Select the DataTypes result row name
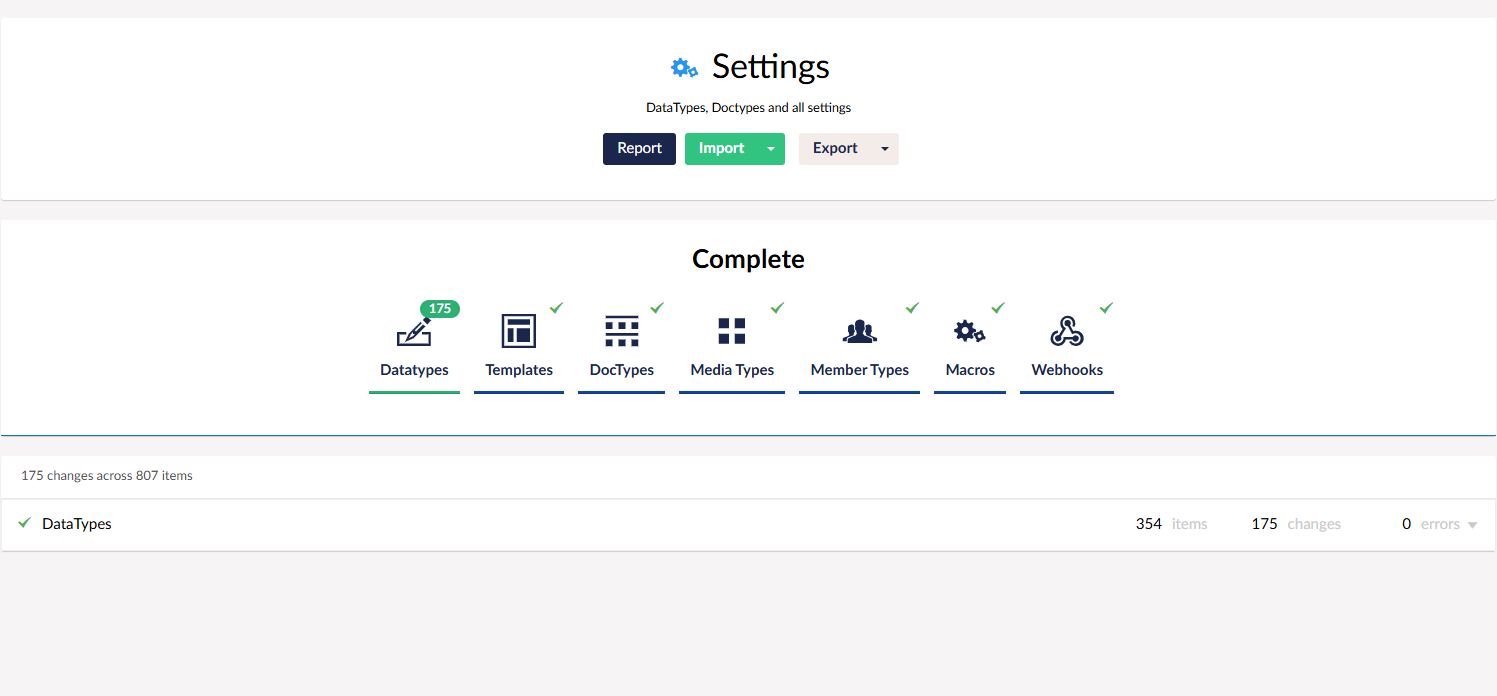This screenshot has height=696, width=1497. coord(77,524)
